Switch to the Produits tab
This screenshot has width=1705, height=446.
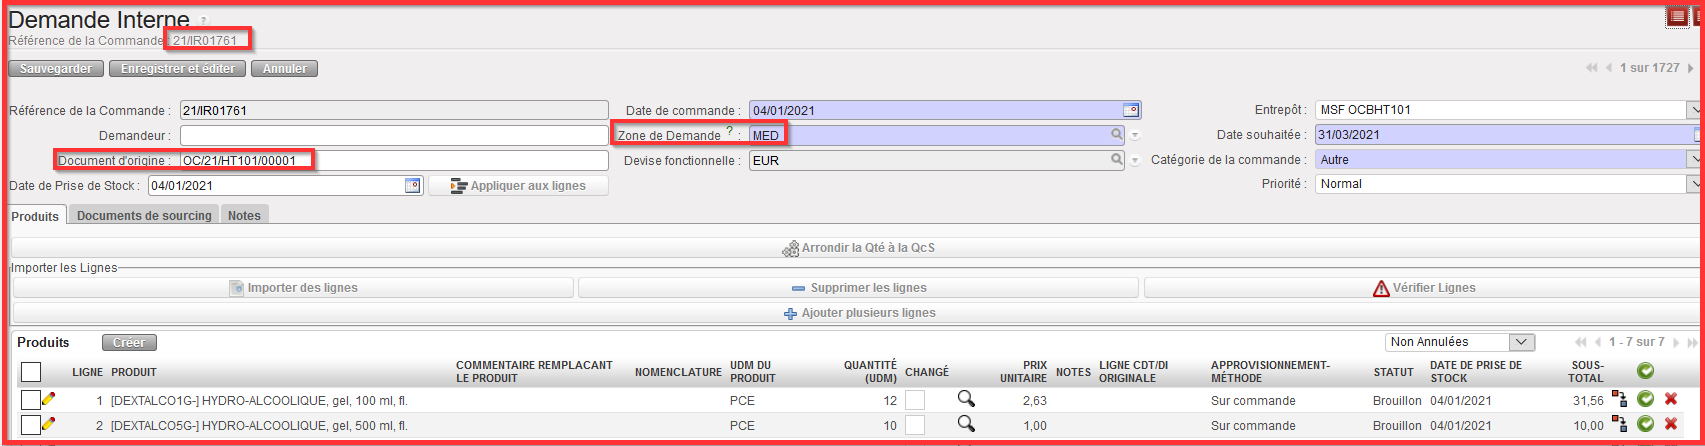[36, 216]
